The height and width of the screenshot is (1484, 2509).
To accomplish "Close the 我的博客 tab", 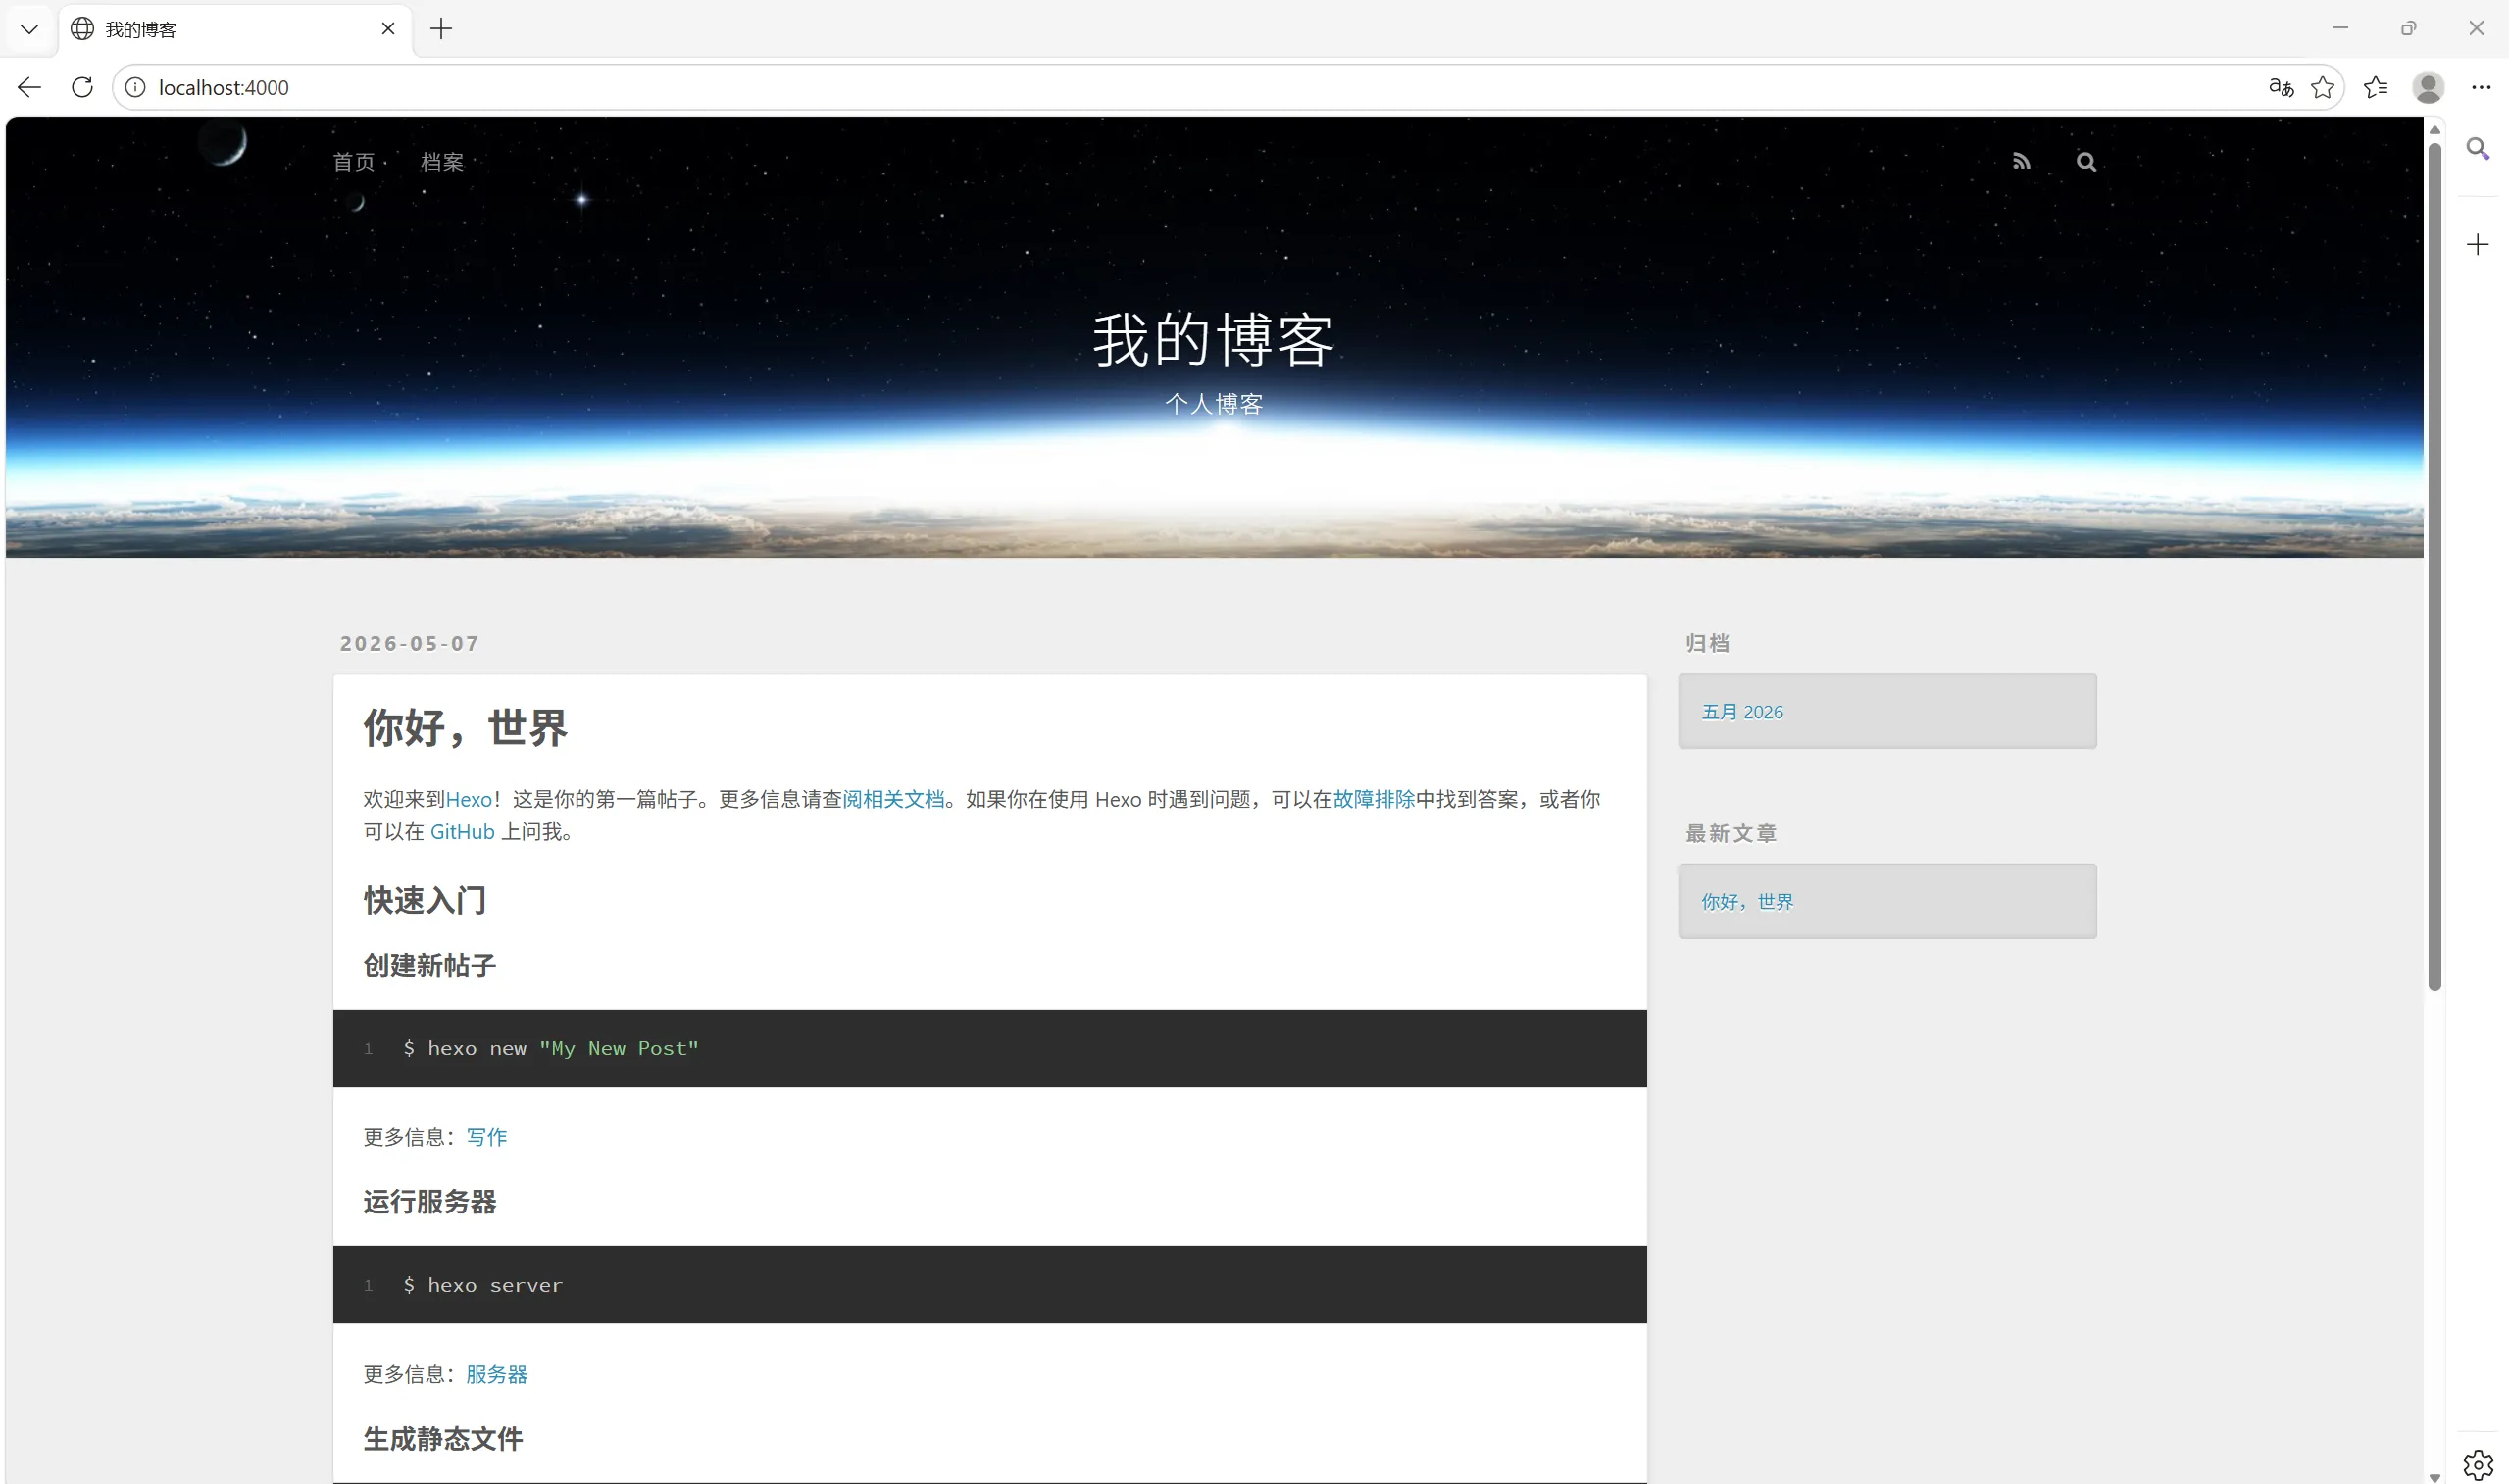I will (x=388, y=29).
